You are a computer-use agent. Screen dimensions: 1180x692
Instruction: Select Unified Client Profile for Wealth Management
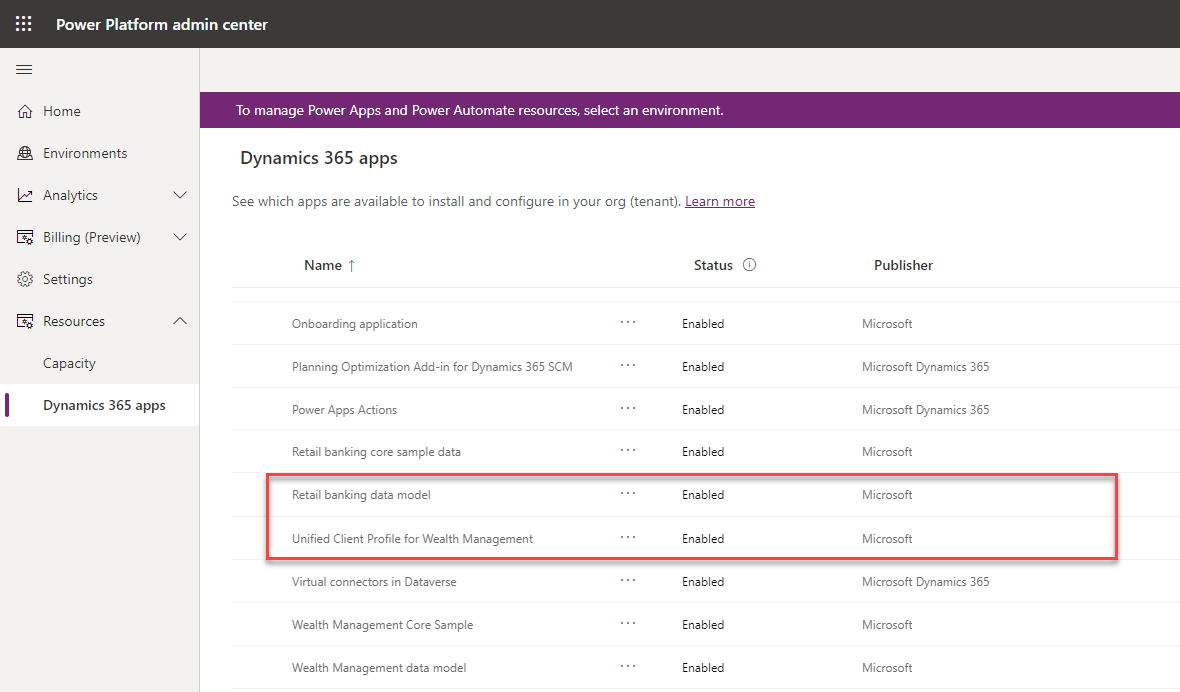click(412, 539)
